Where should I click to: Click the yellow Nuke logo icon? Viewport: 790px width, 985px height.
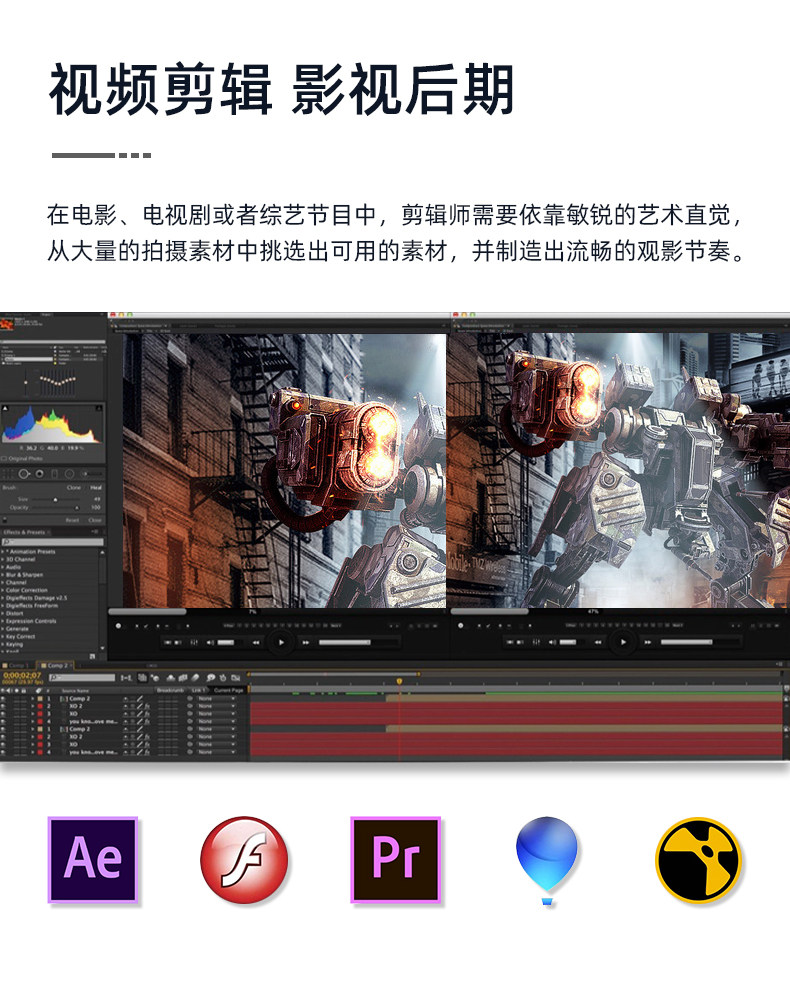click(x=699, y=860)
